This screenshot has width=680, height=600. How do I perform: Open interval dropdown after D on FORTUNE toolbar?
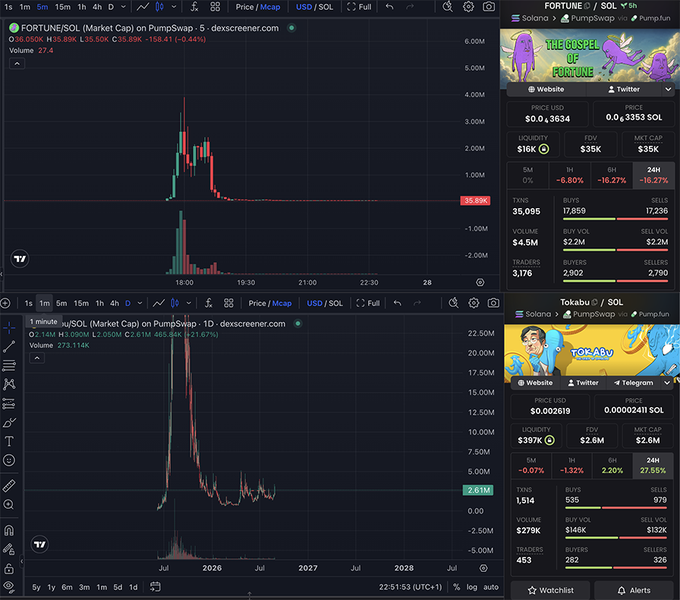coord(123,7)
